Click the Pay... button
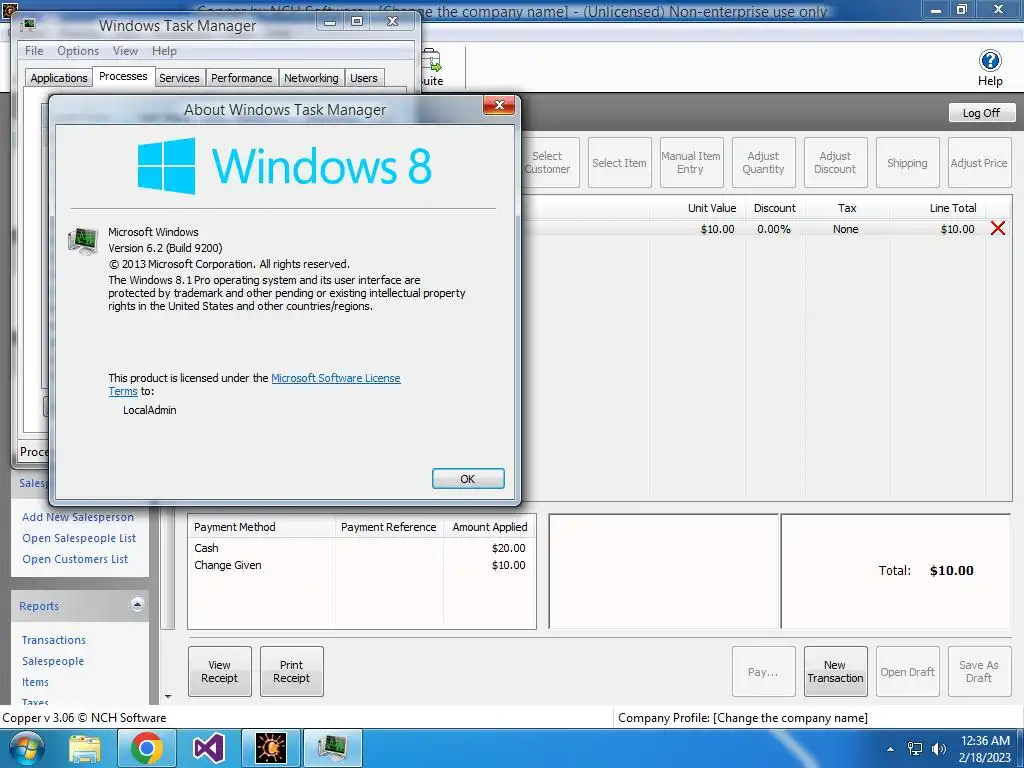1024x768 pixels. [763, 671]
